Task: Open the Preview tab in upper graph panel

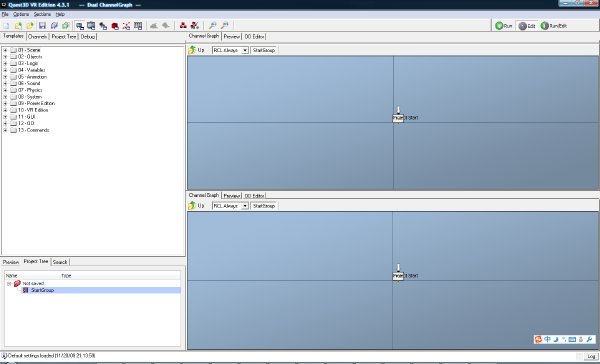Action: [x=232, y=37]
